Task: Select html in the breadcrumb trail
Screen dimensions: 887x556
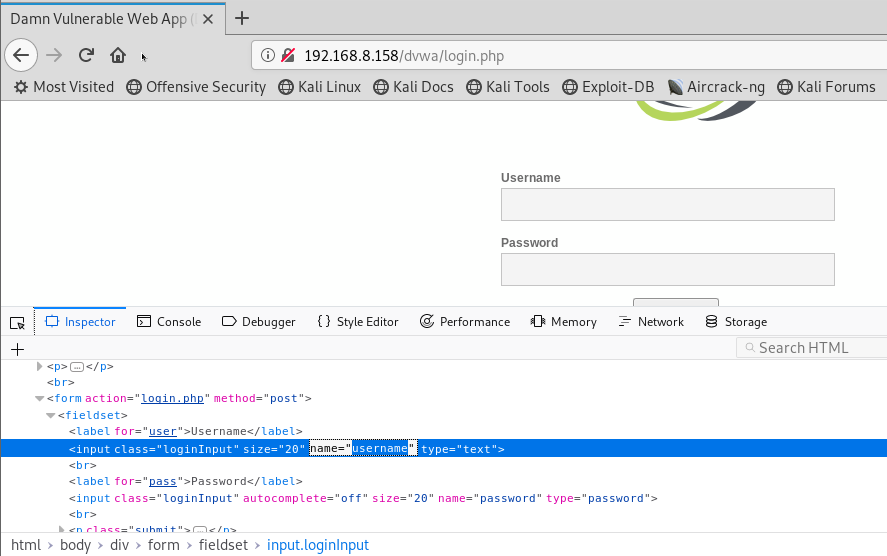Action: click(x=26, y=545)
